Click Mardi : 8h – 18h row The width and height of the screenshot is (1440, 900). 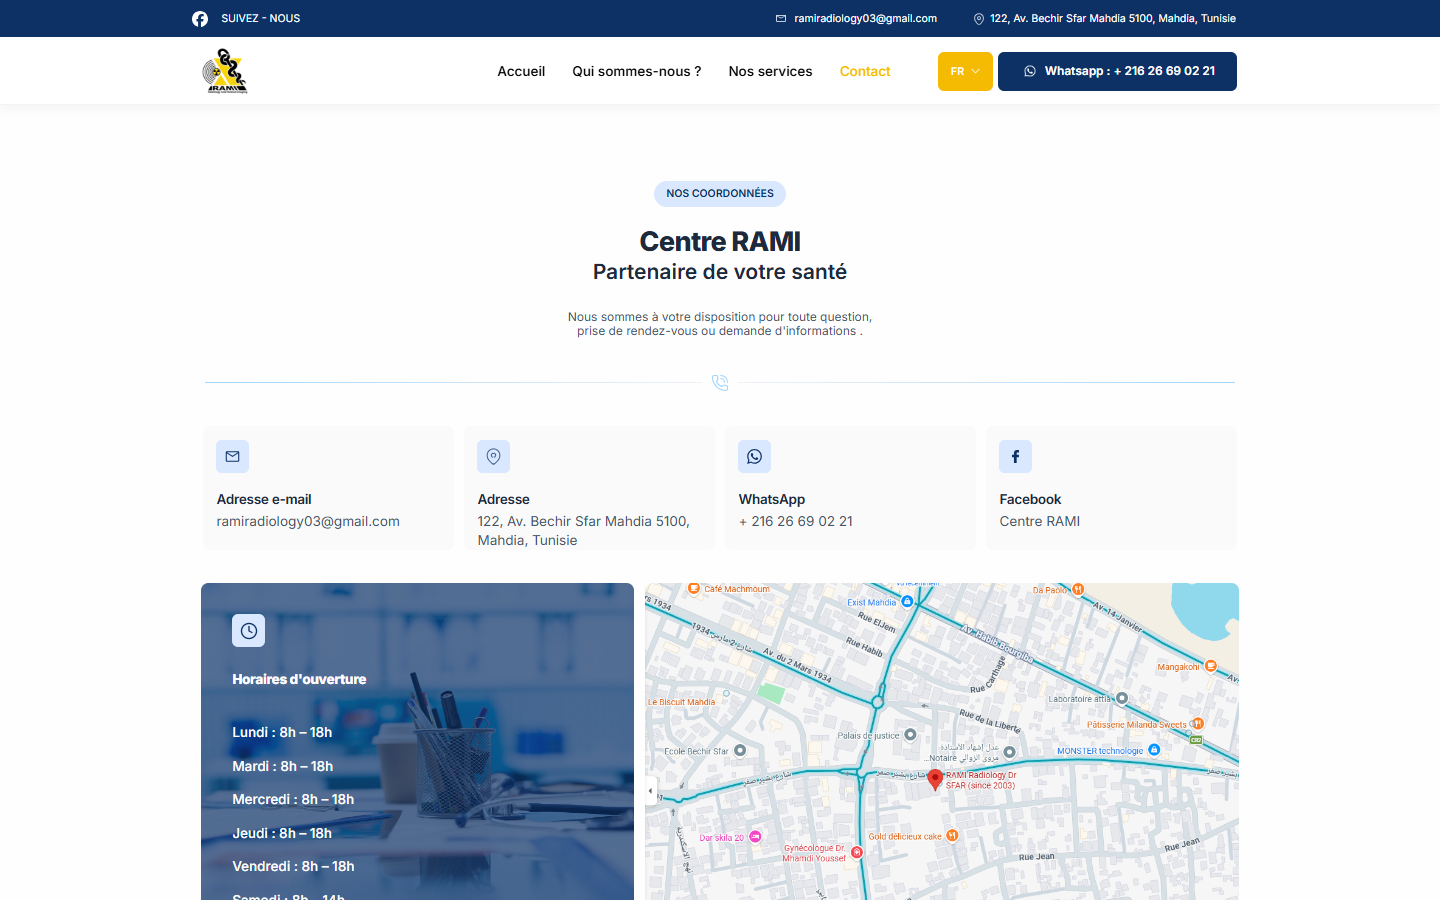click(x=283, y=766)
